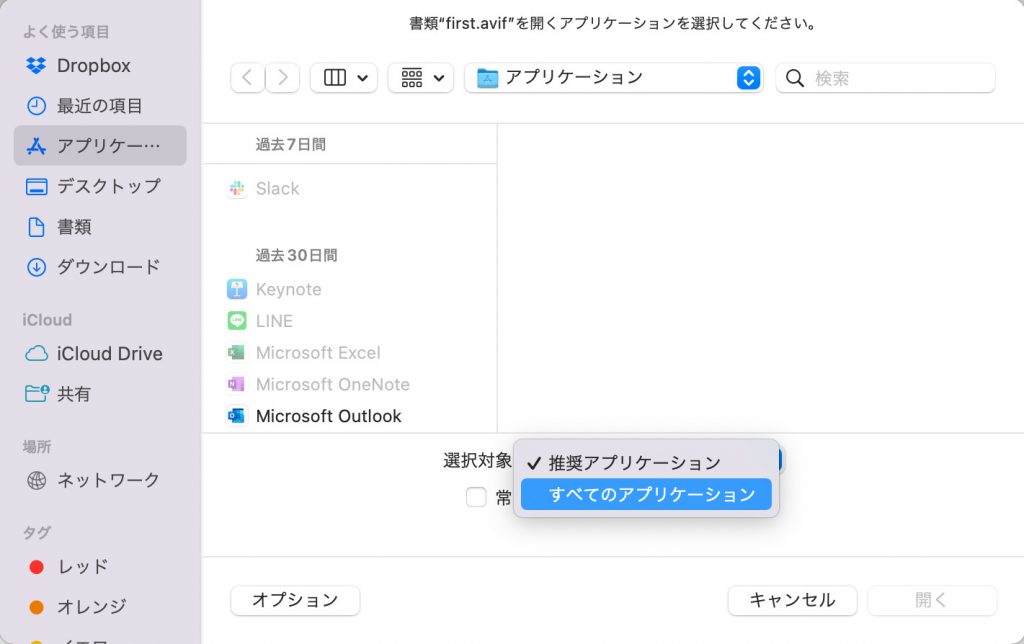Click the 過去30日間 group header
The width and height of the screenshot is (1024, 644).
[296, 255]
